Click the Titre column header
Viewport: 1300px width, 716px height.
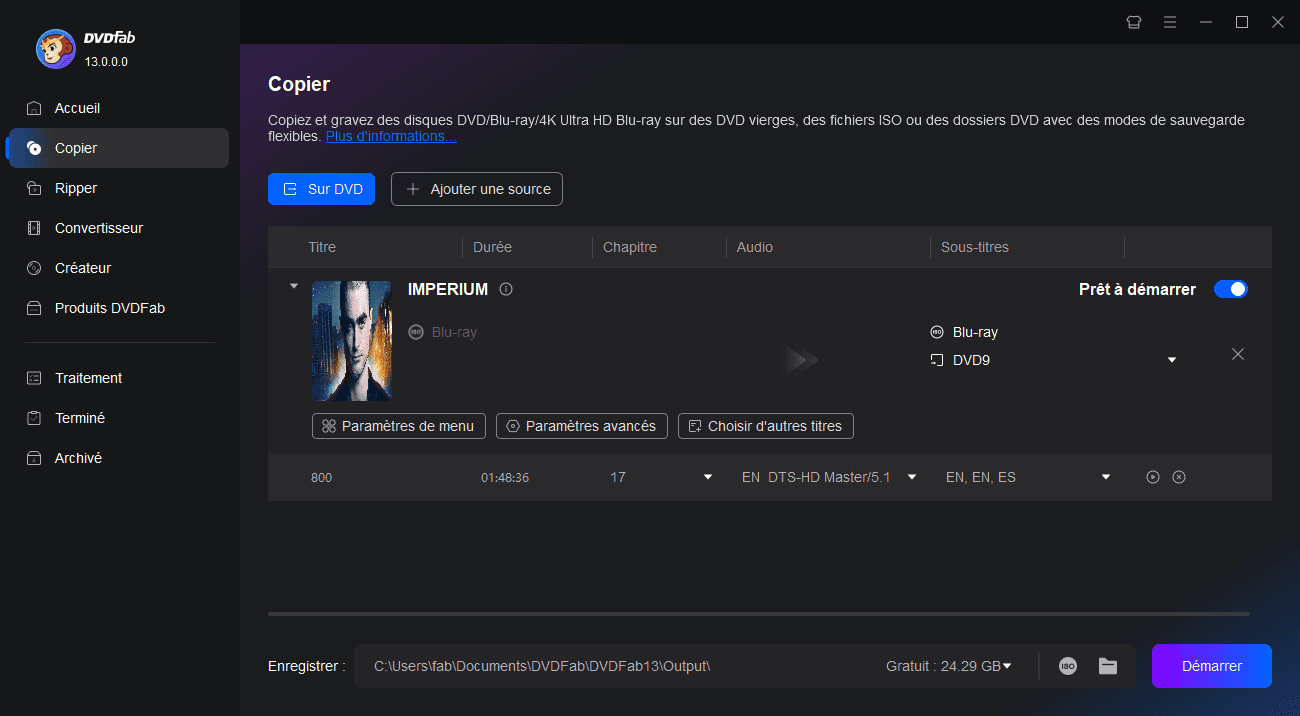(322, 247)
